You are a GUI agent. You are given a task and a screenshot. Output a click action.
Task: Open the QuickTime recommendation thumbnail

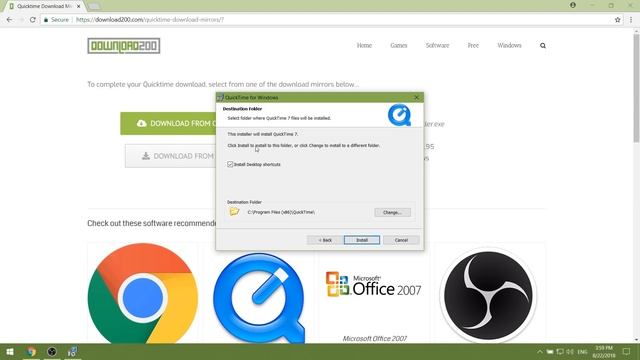(x=259, y=297)
